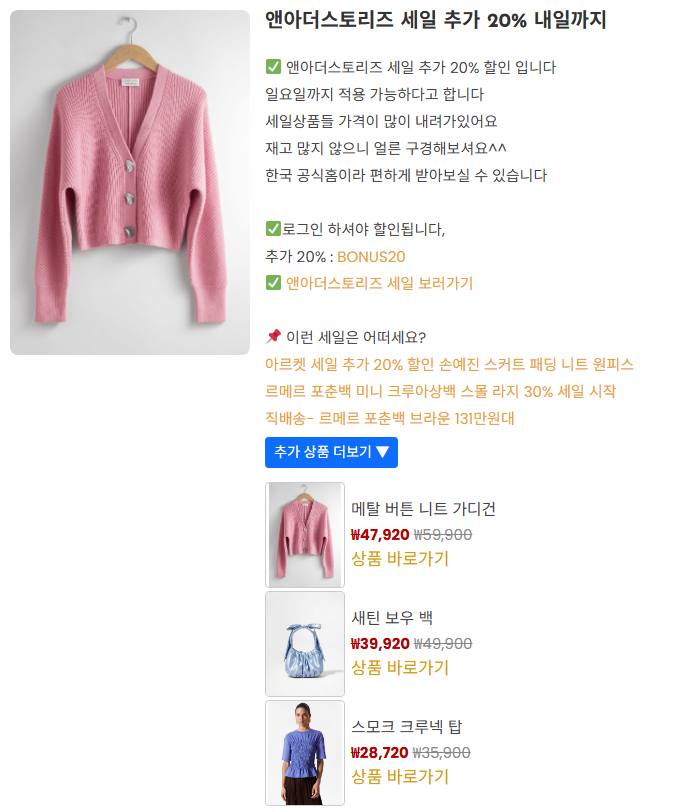Open 직배송- 르메르 포춘백 브라운 131만원대 link
Viewport: 692px width, 812px height.
click(390, 418)
